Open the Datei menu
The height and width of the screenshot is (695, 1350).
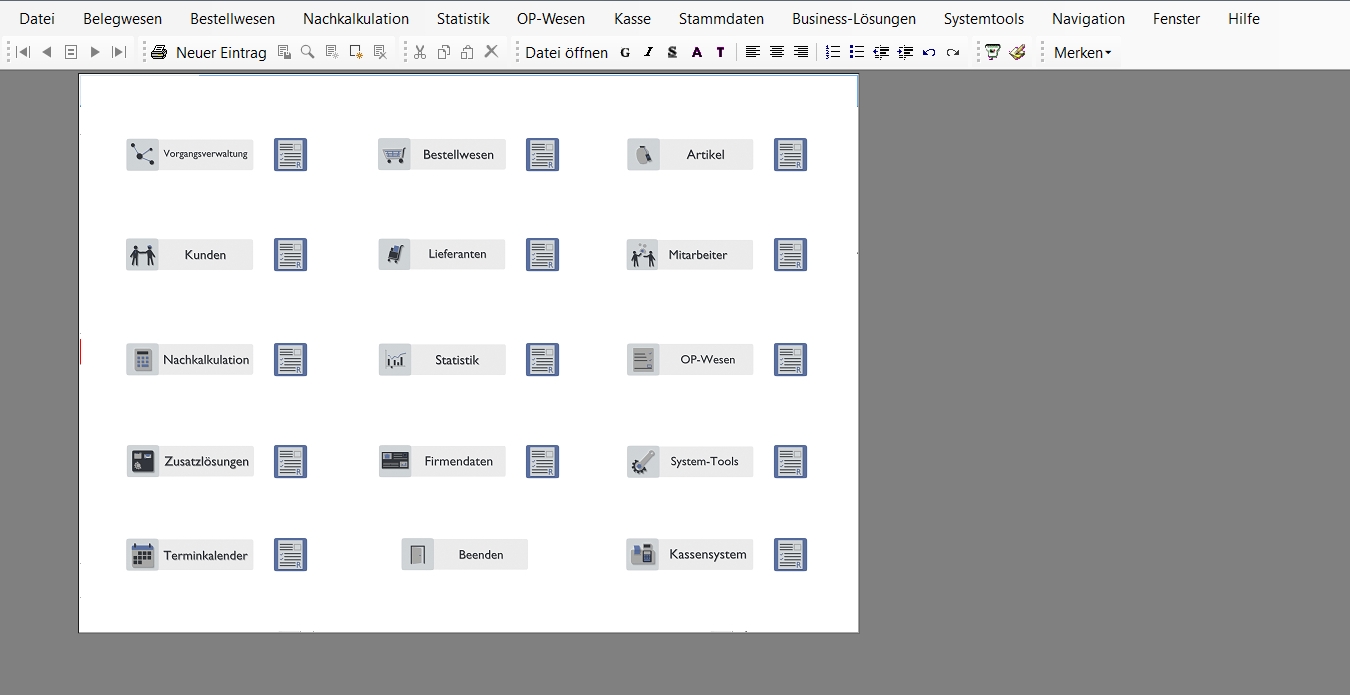37,18
